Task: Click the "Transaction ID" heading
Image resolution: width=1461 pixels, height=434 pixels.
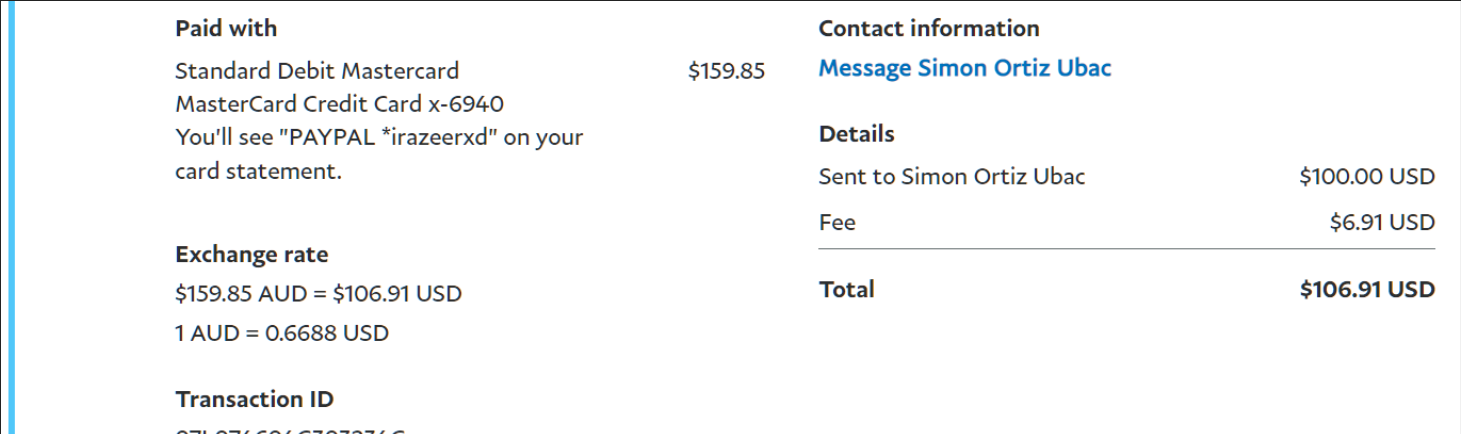Action: (x=254, y=399)
